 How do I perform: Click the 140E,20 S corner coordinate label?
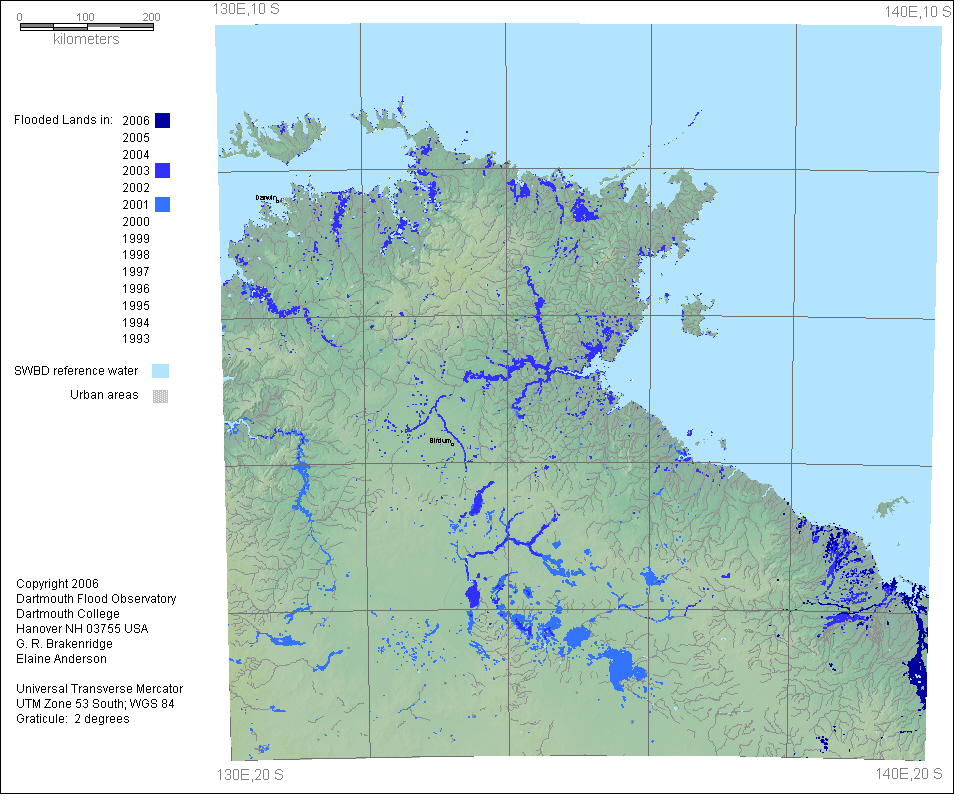tap(909, 774)
